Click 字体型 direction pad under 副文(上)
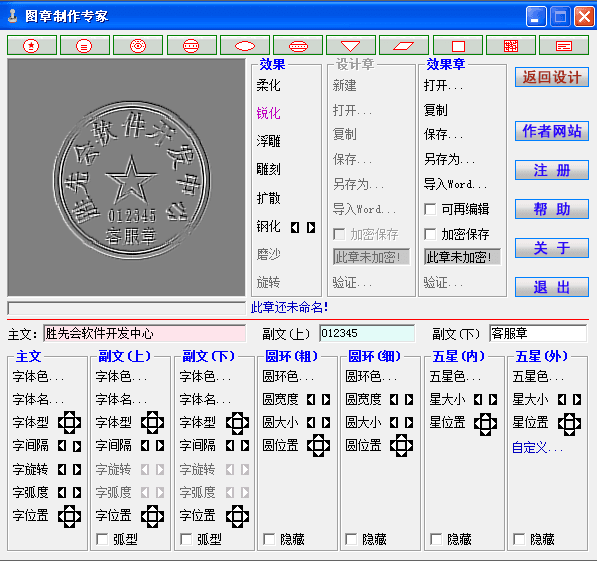The width and height of the screenshot is (597, 561). coord(152,422)
